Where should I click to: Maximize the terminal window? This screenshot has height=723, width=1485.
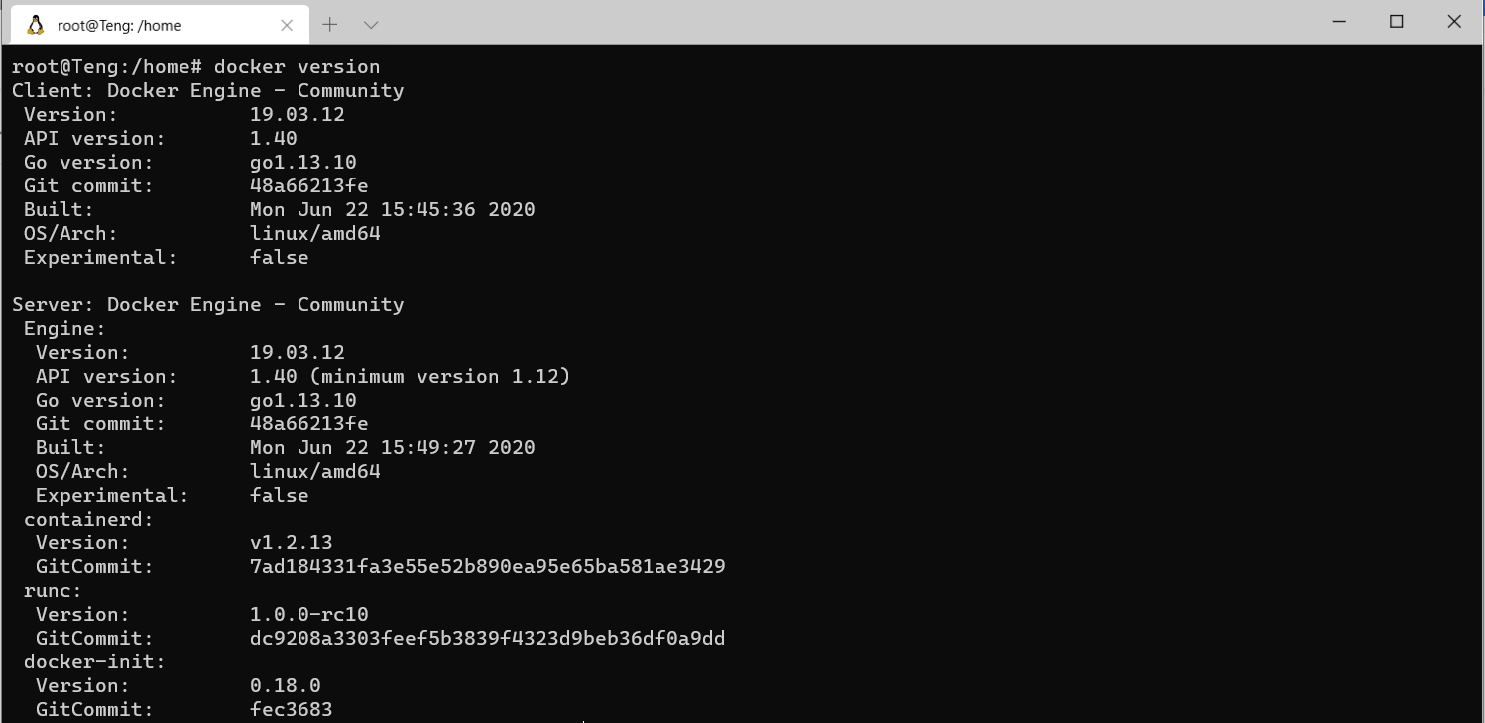1397,22
